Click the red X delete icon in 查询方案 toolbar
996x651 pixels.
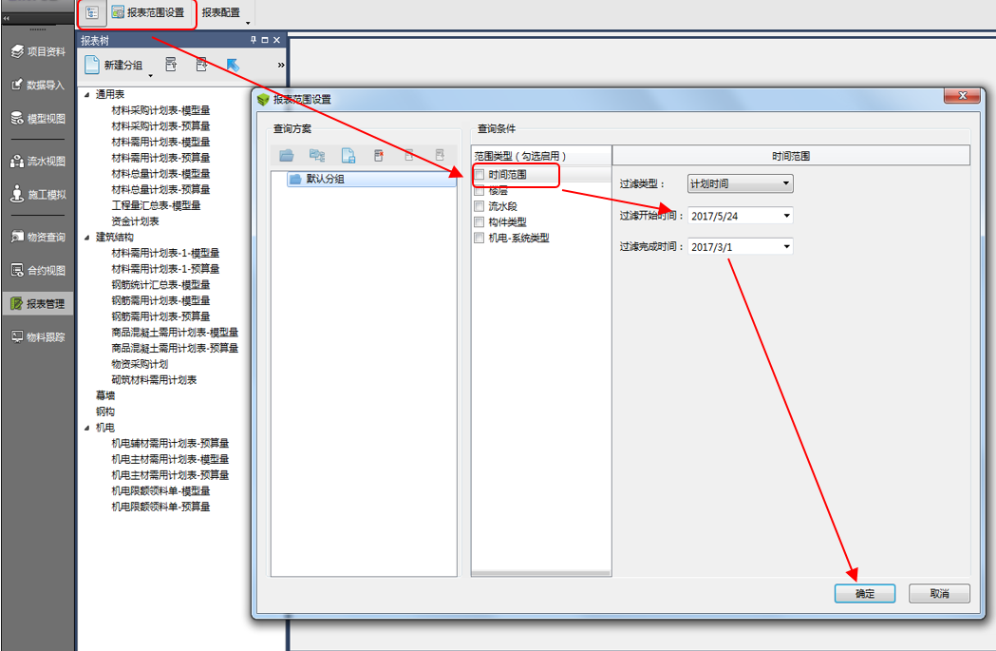(x=379, y=155)
